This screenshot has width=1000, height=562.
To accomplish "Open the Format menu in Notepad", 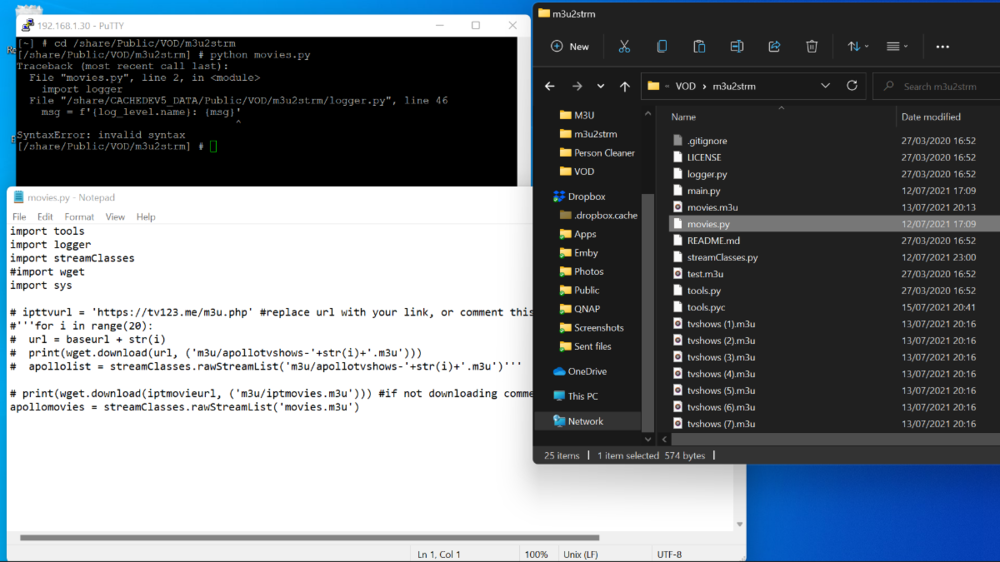I will click(x=79, y=217).
